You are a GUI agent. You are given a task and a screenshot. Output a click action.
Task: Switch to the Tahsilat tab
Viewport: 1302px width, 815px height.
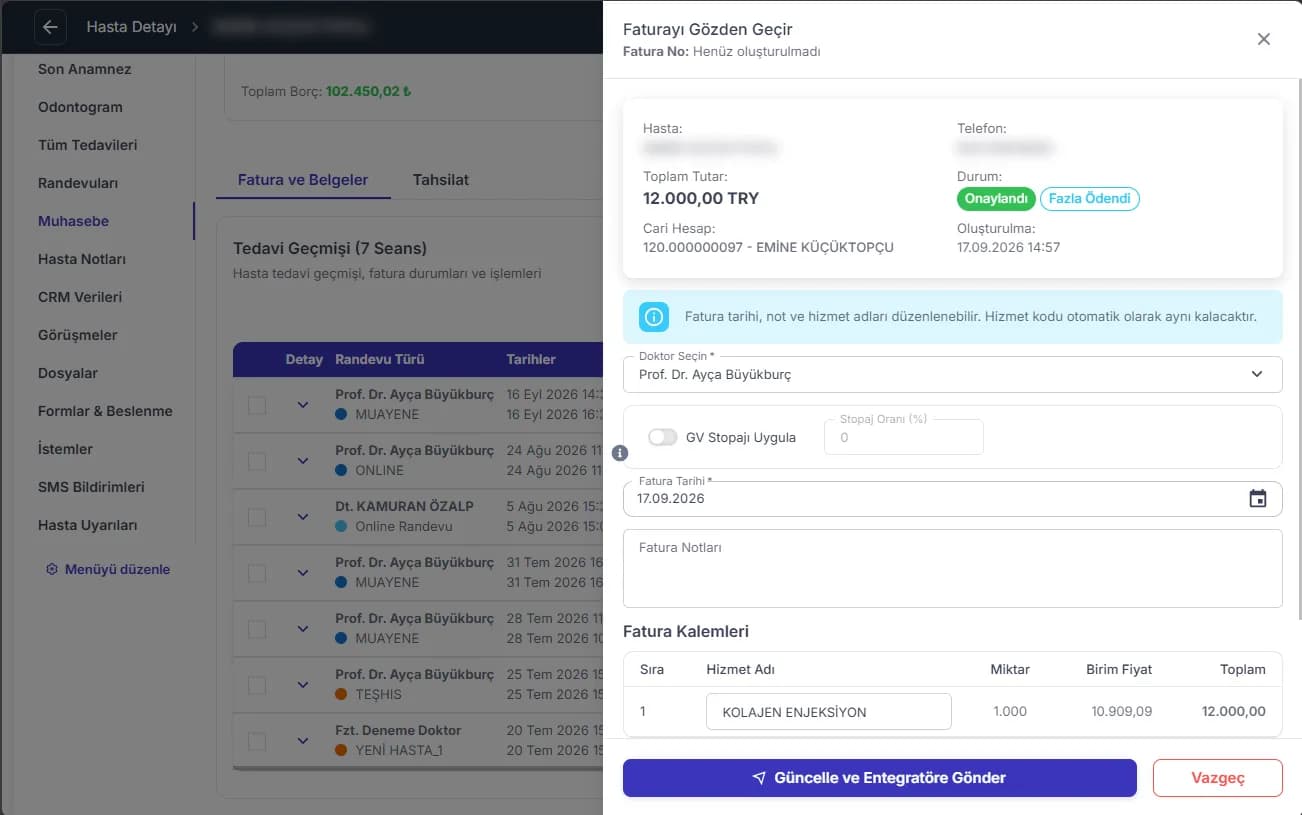tap(441, 180)
